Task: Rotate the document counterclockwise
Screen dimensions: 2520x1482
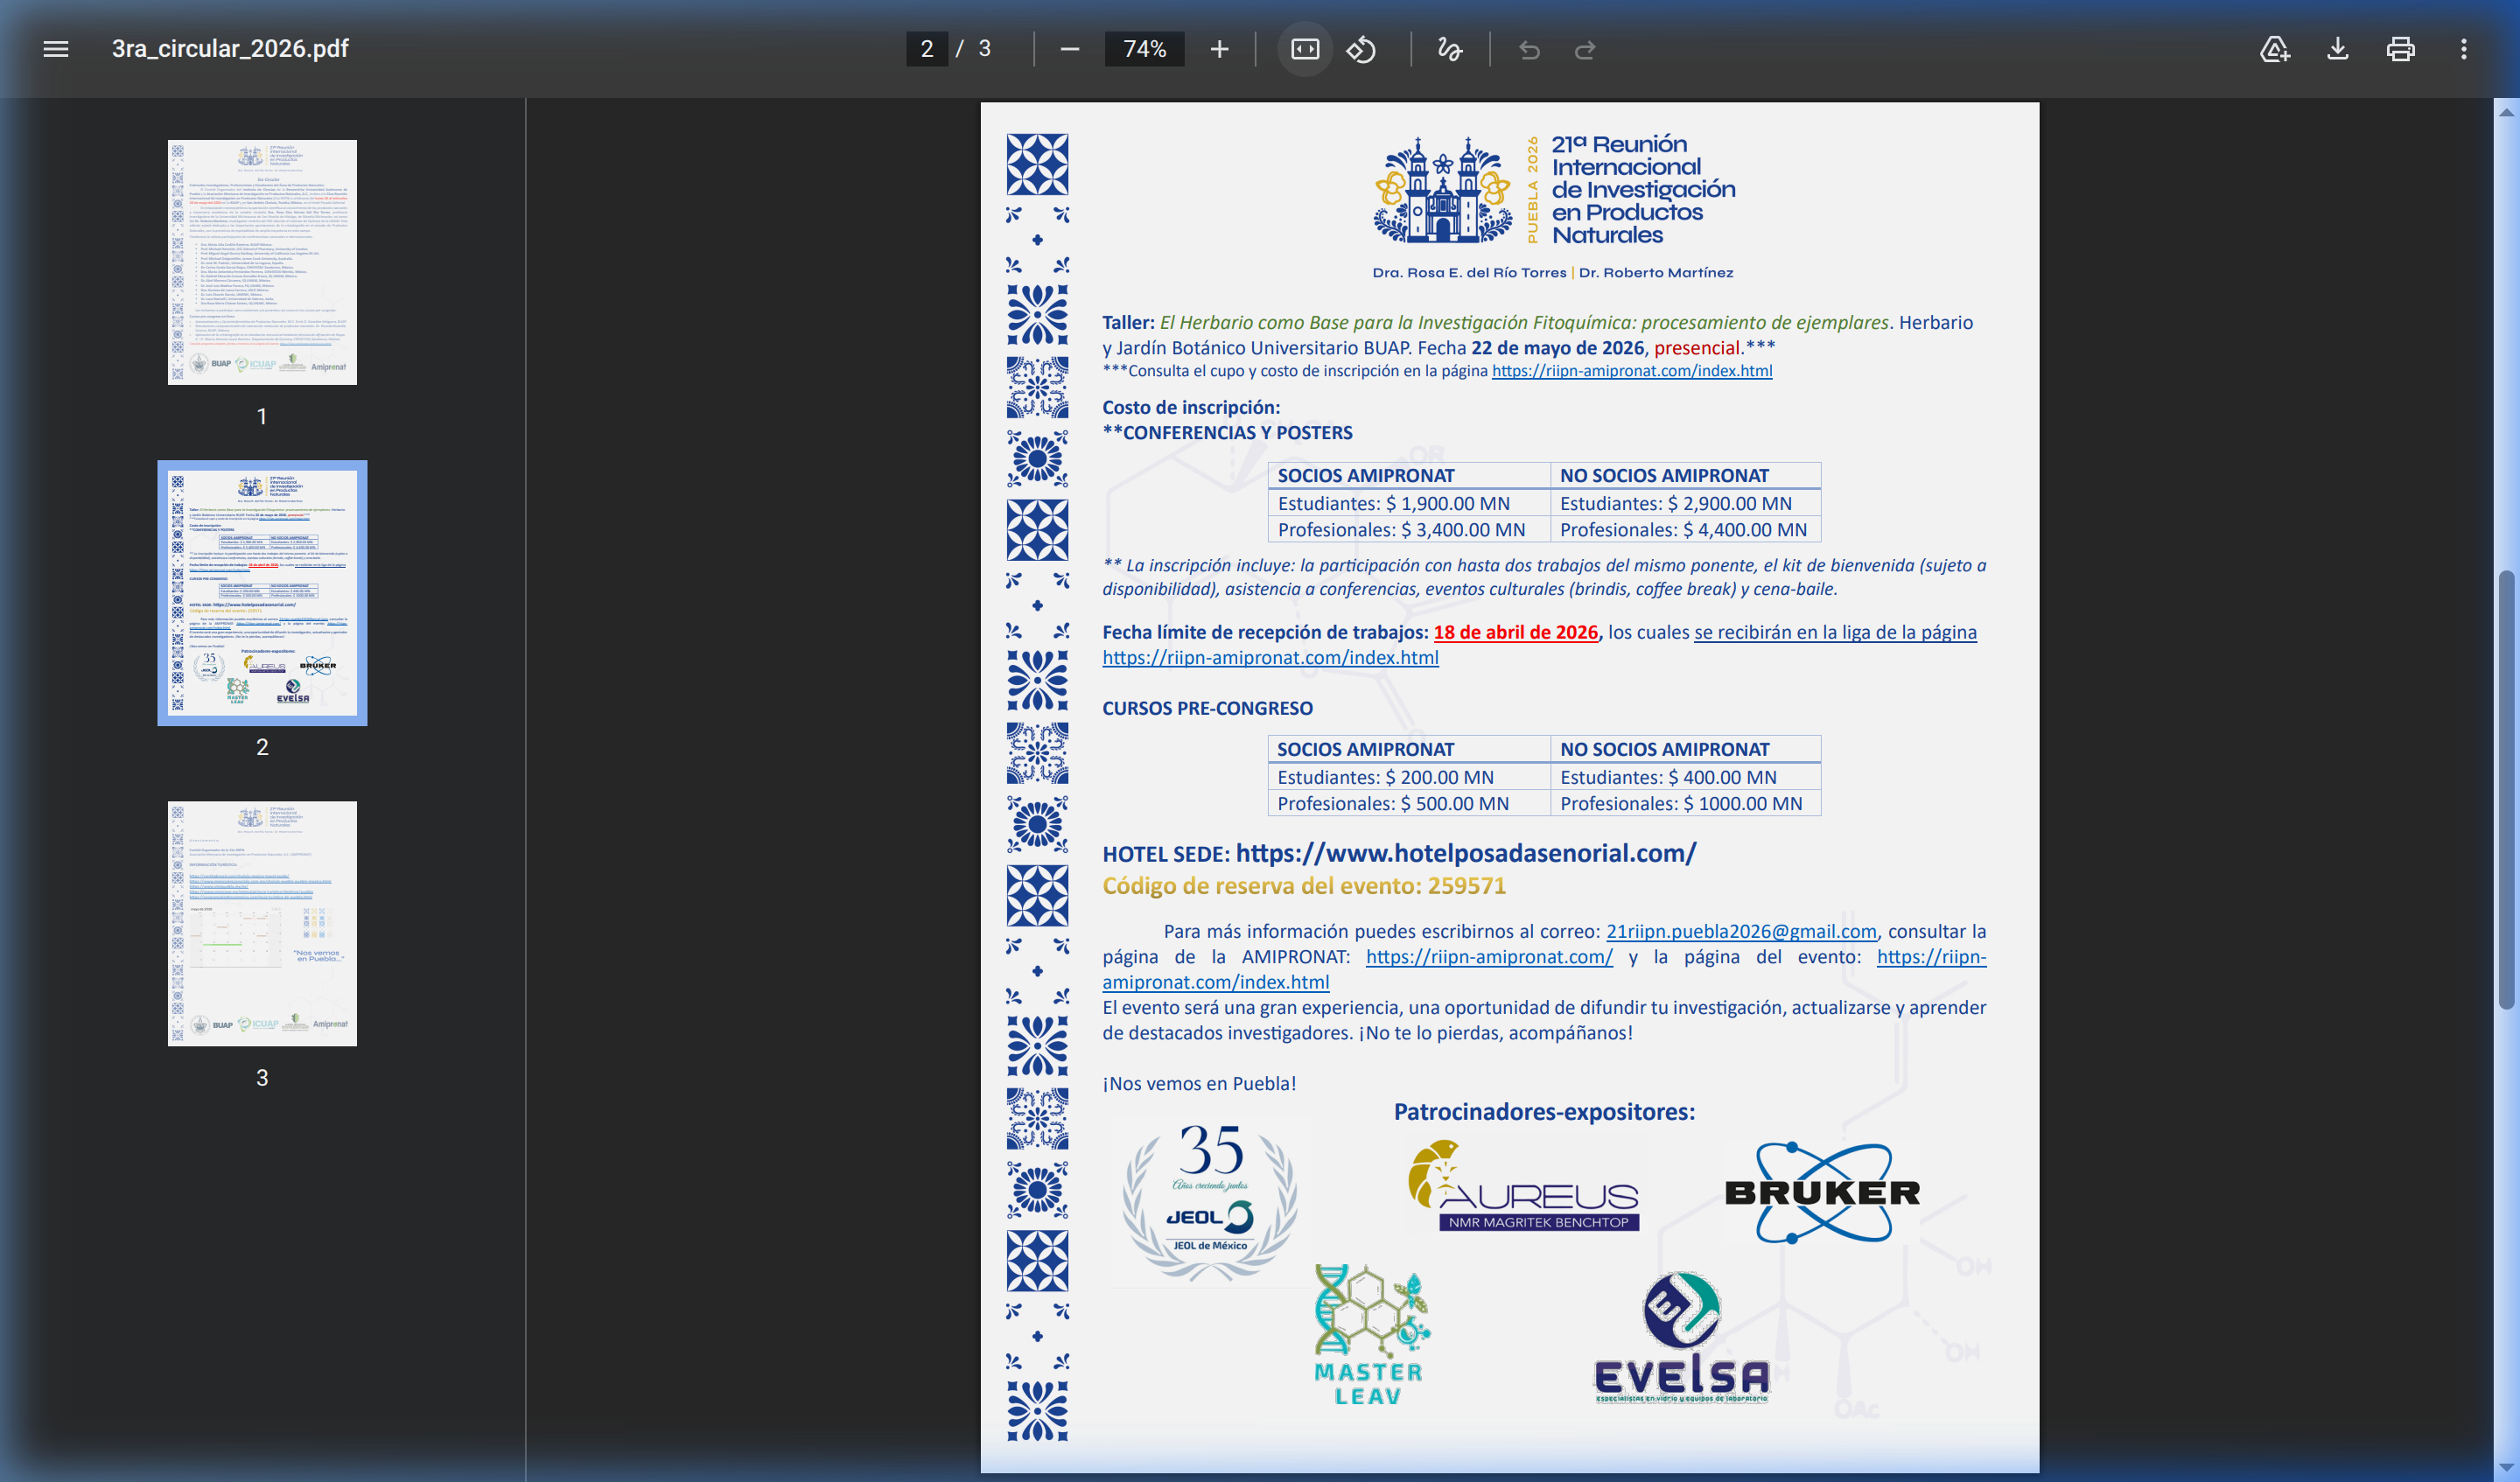Action: click(1361, 49)
